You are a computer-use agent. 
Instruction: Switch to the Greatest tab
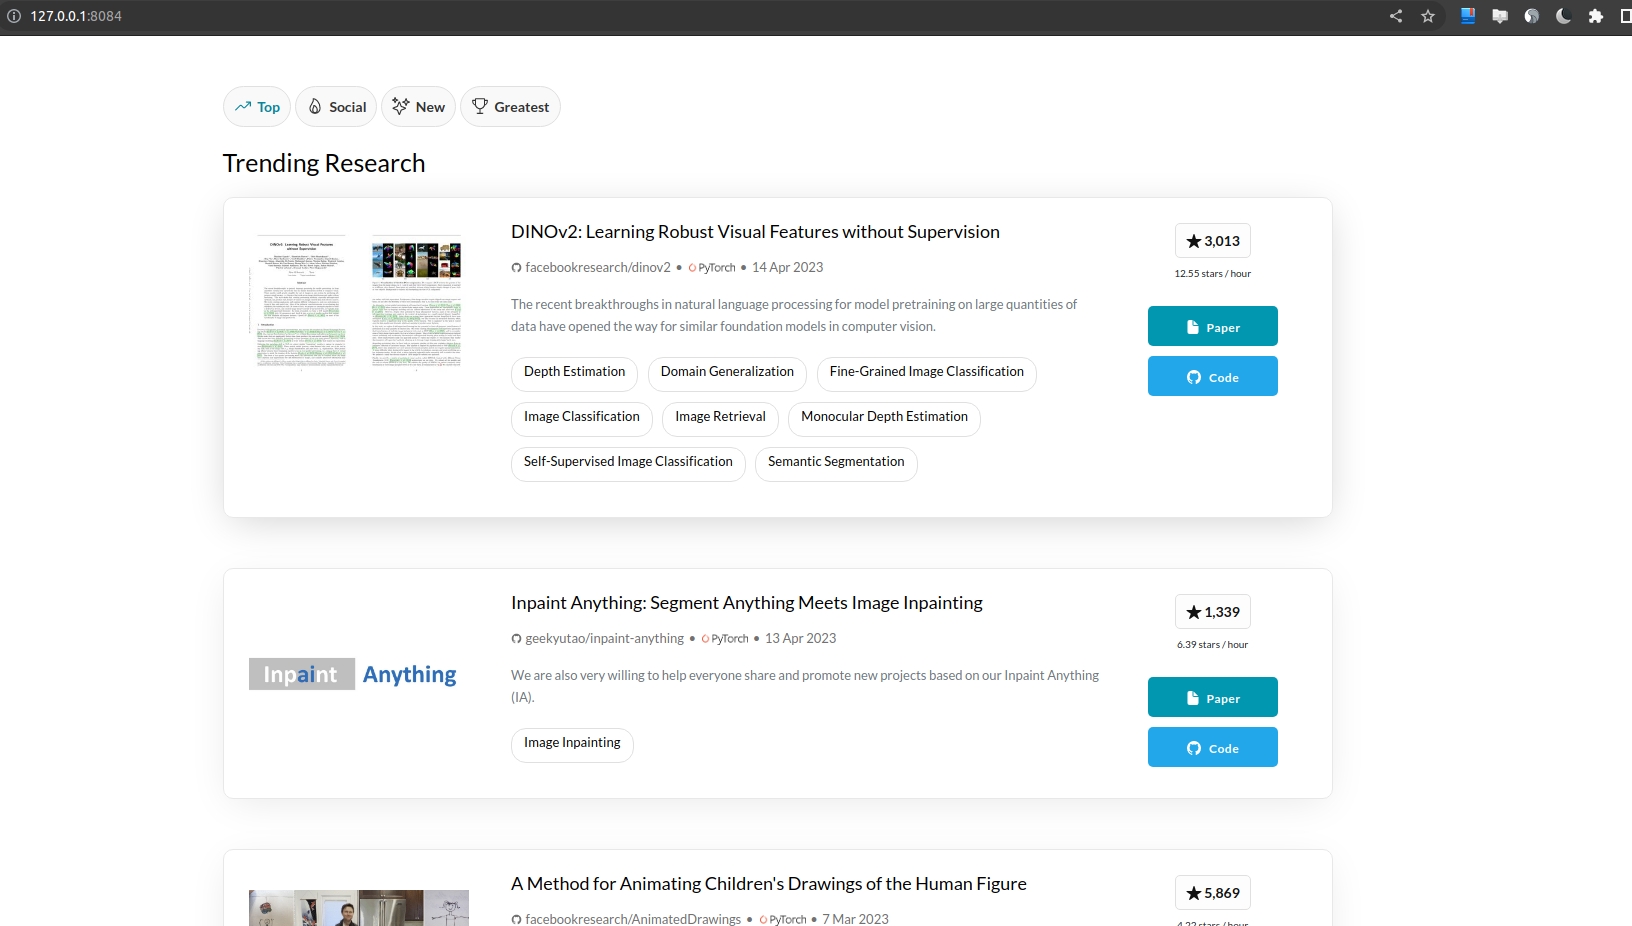coord(510,107)
